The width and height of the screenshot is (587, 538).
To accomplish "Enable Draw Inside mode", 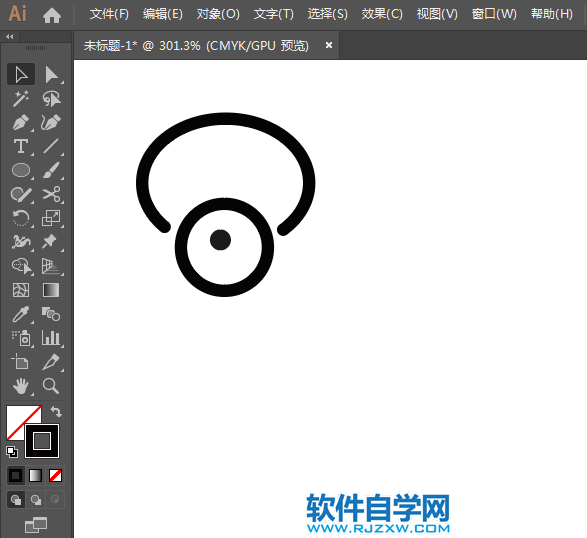I will 55,500.
